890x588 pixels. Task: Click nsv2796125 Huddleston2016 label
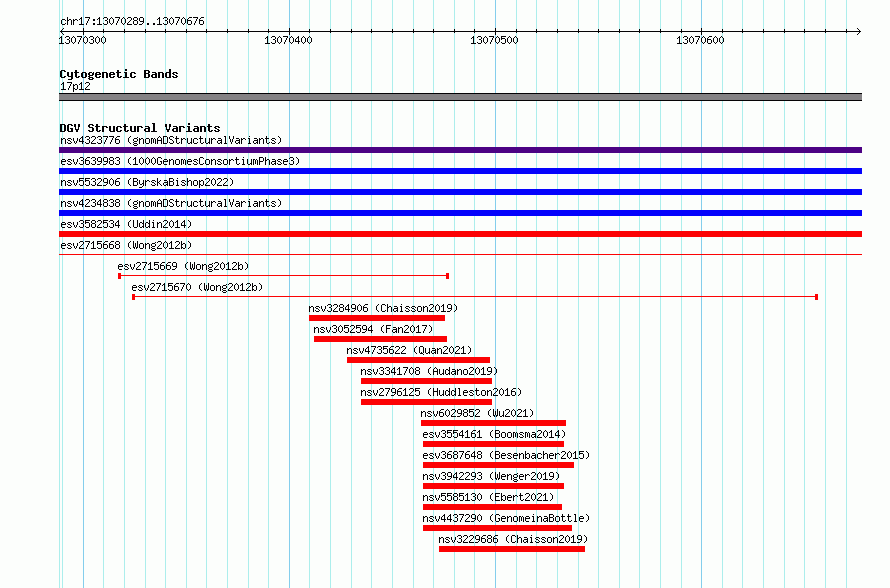(x=441, y=392)
